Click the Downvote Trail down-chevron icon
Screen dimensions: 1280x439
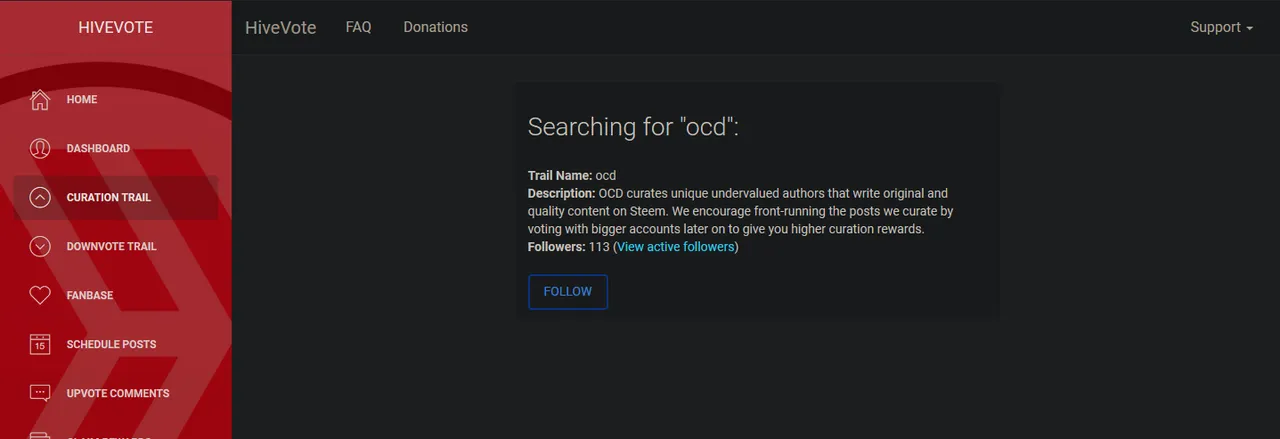click(x=40, y=246)
